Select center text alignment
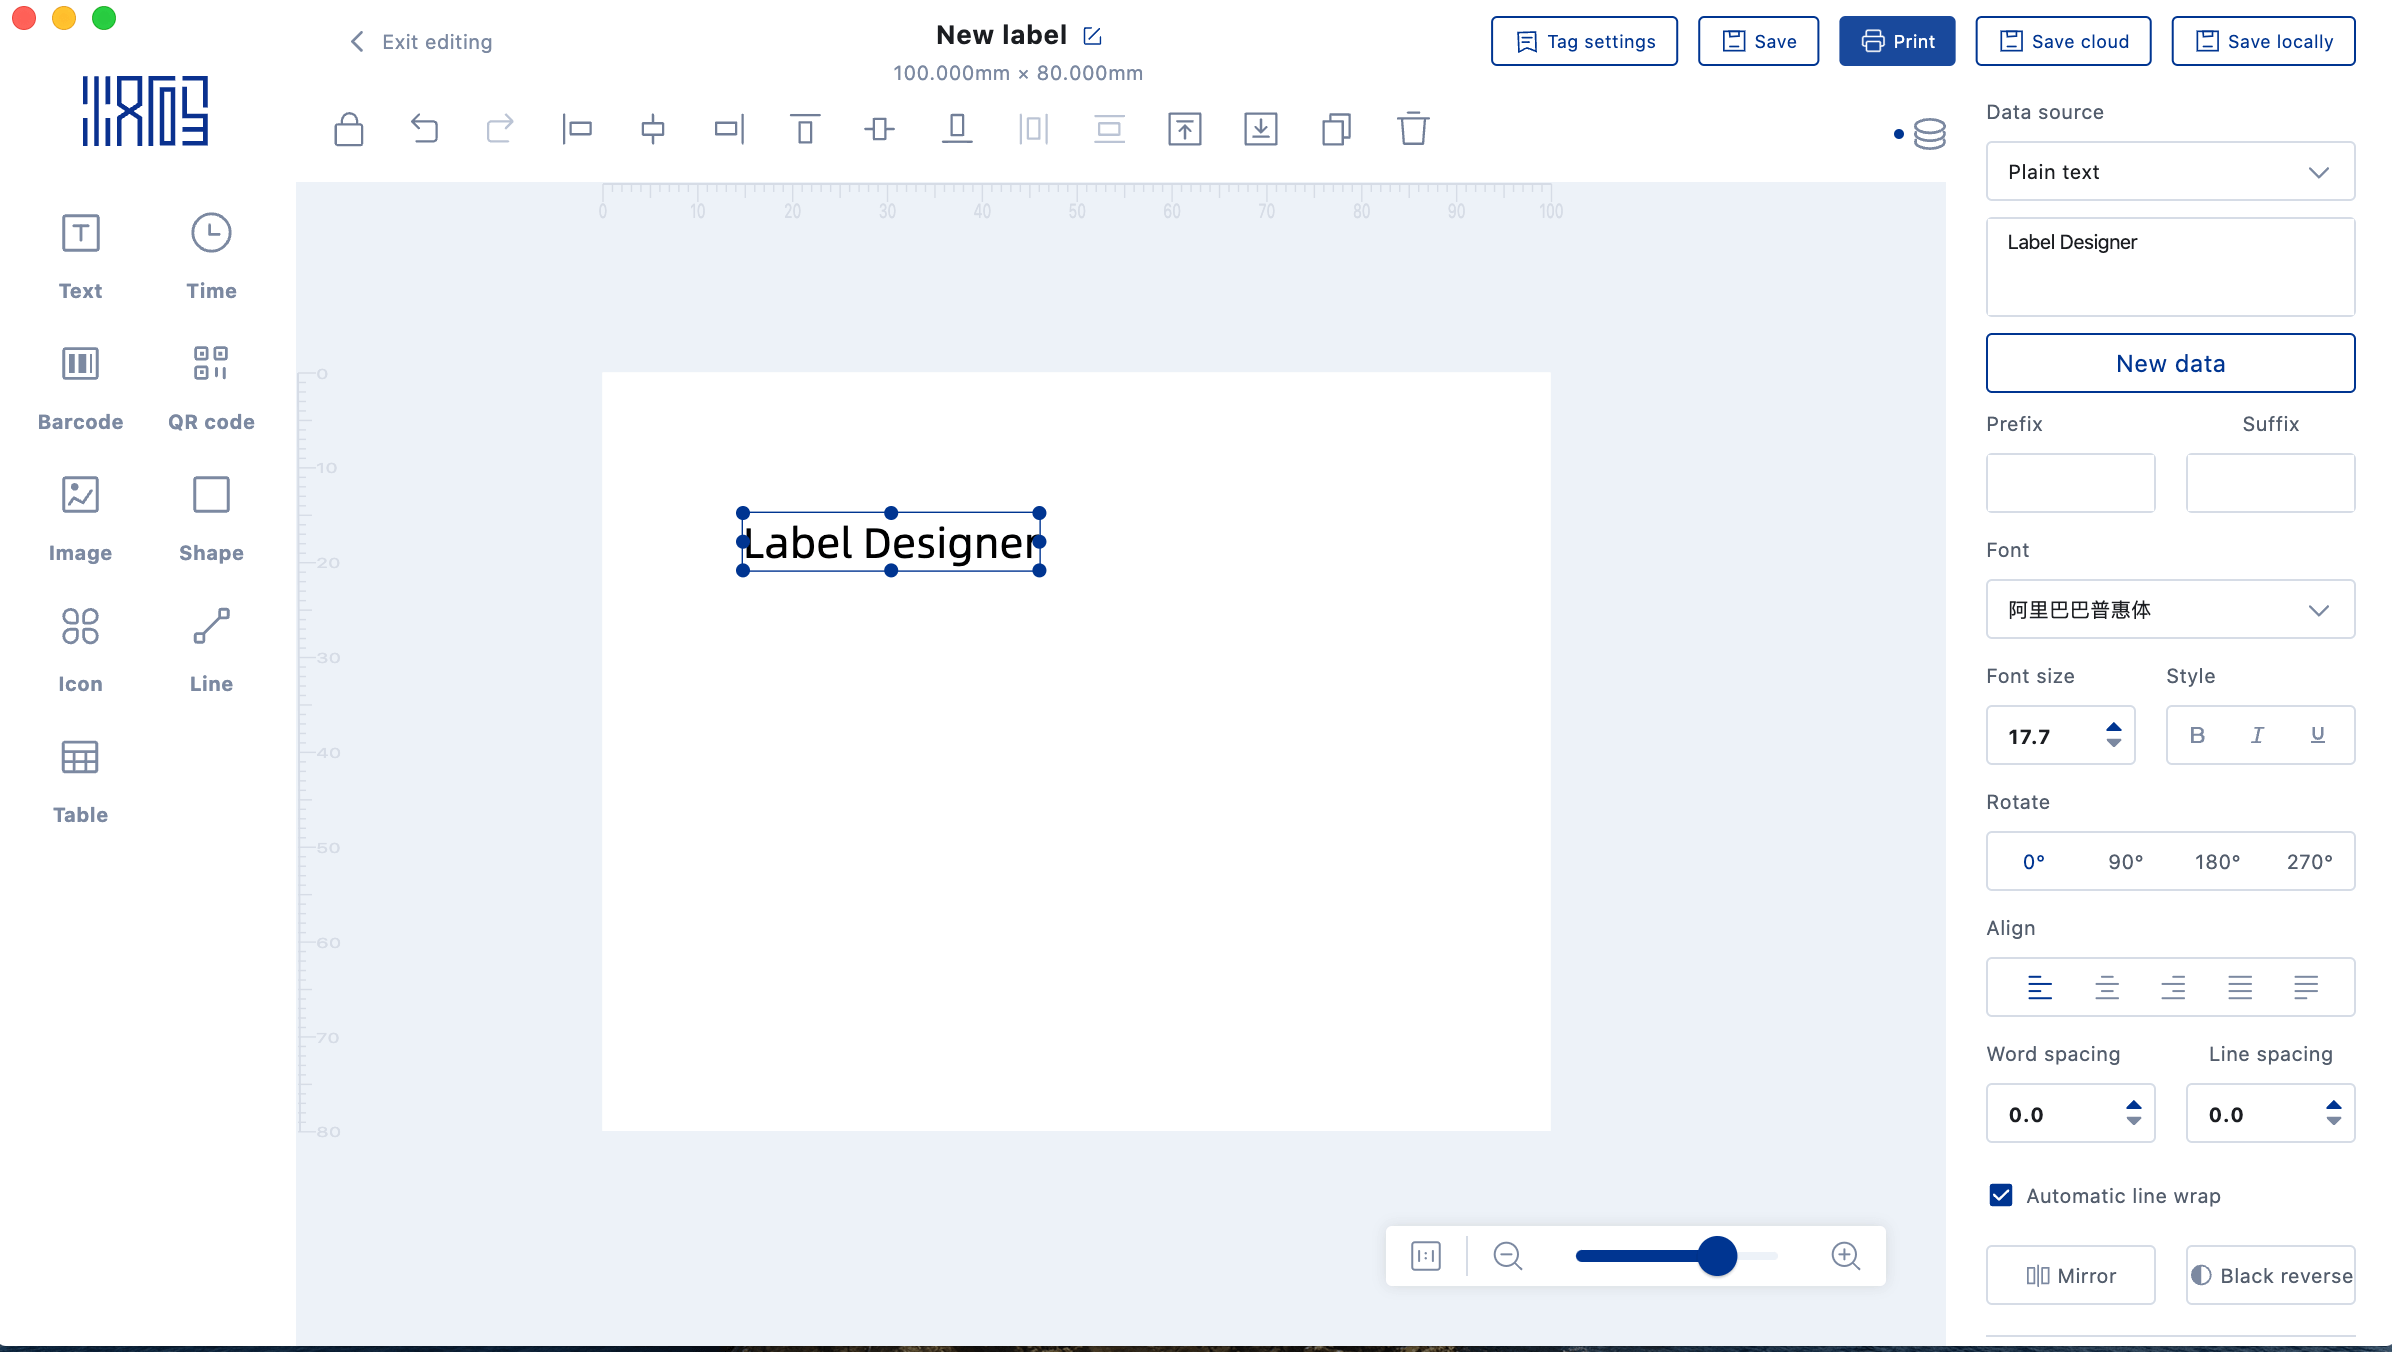The width and height of the screenshot is (2392, 1352). coord(2106,988)
